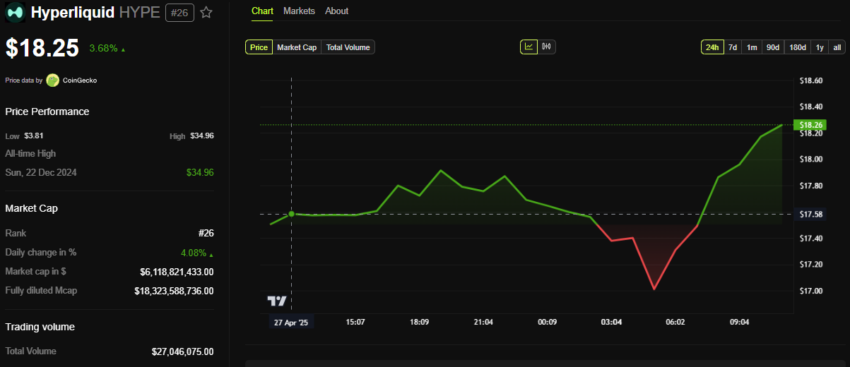
Task: Click the #26 rank badge
Action: point(179,12)
